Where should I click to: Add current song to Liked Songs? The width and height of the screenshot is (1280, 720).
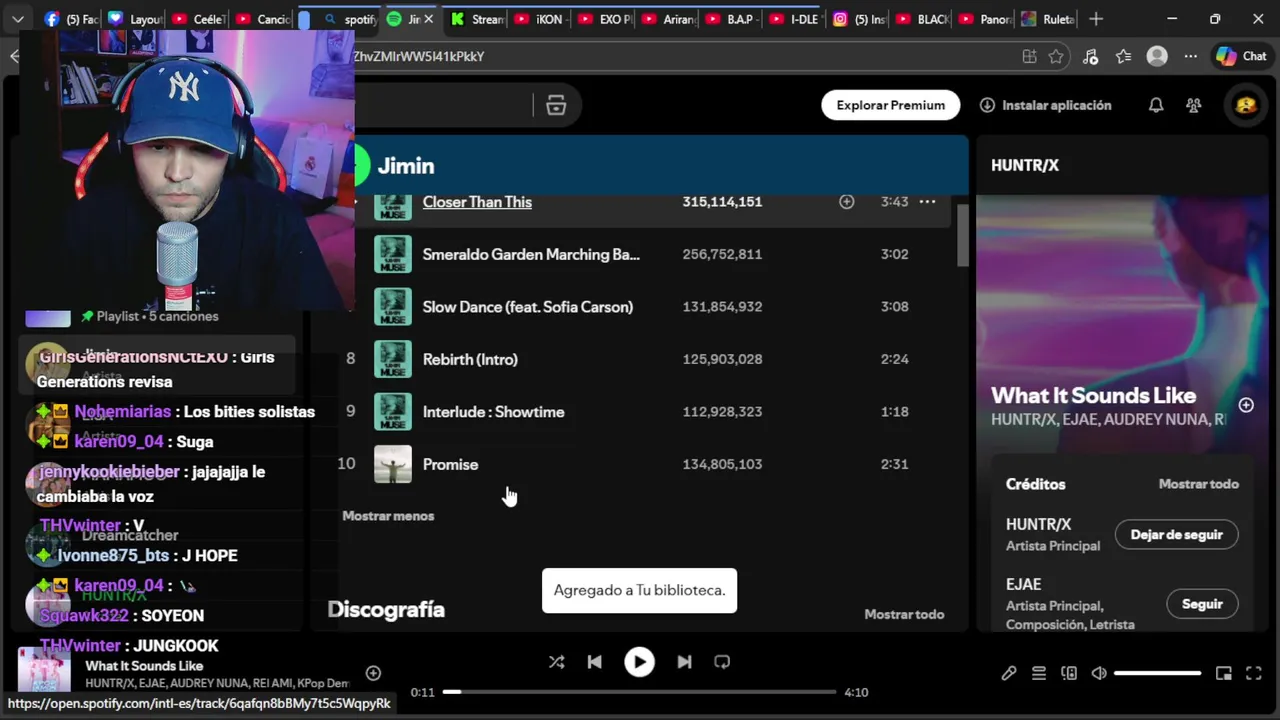(373, 674)
